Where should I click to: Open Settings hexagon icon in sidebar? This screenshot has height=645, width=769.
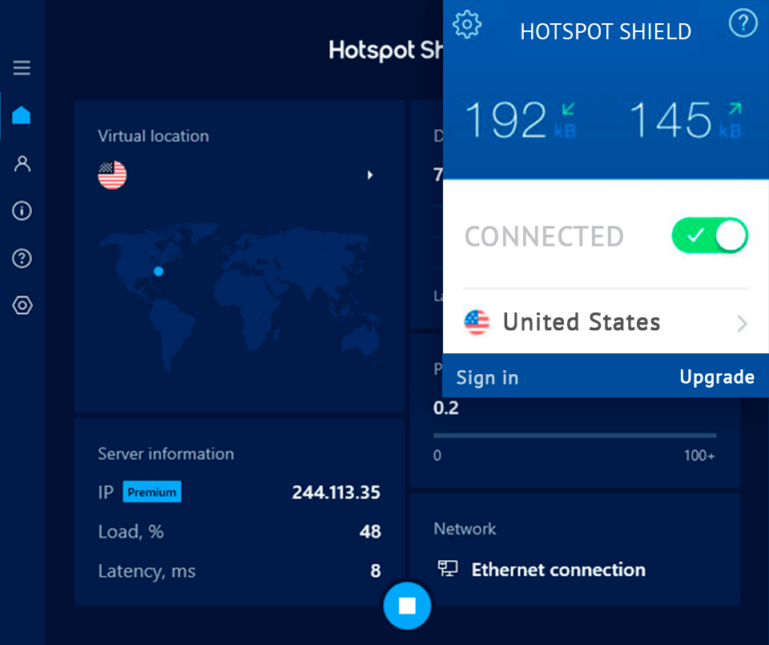(22, 305)
